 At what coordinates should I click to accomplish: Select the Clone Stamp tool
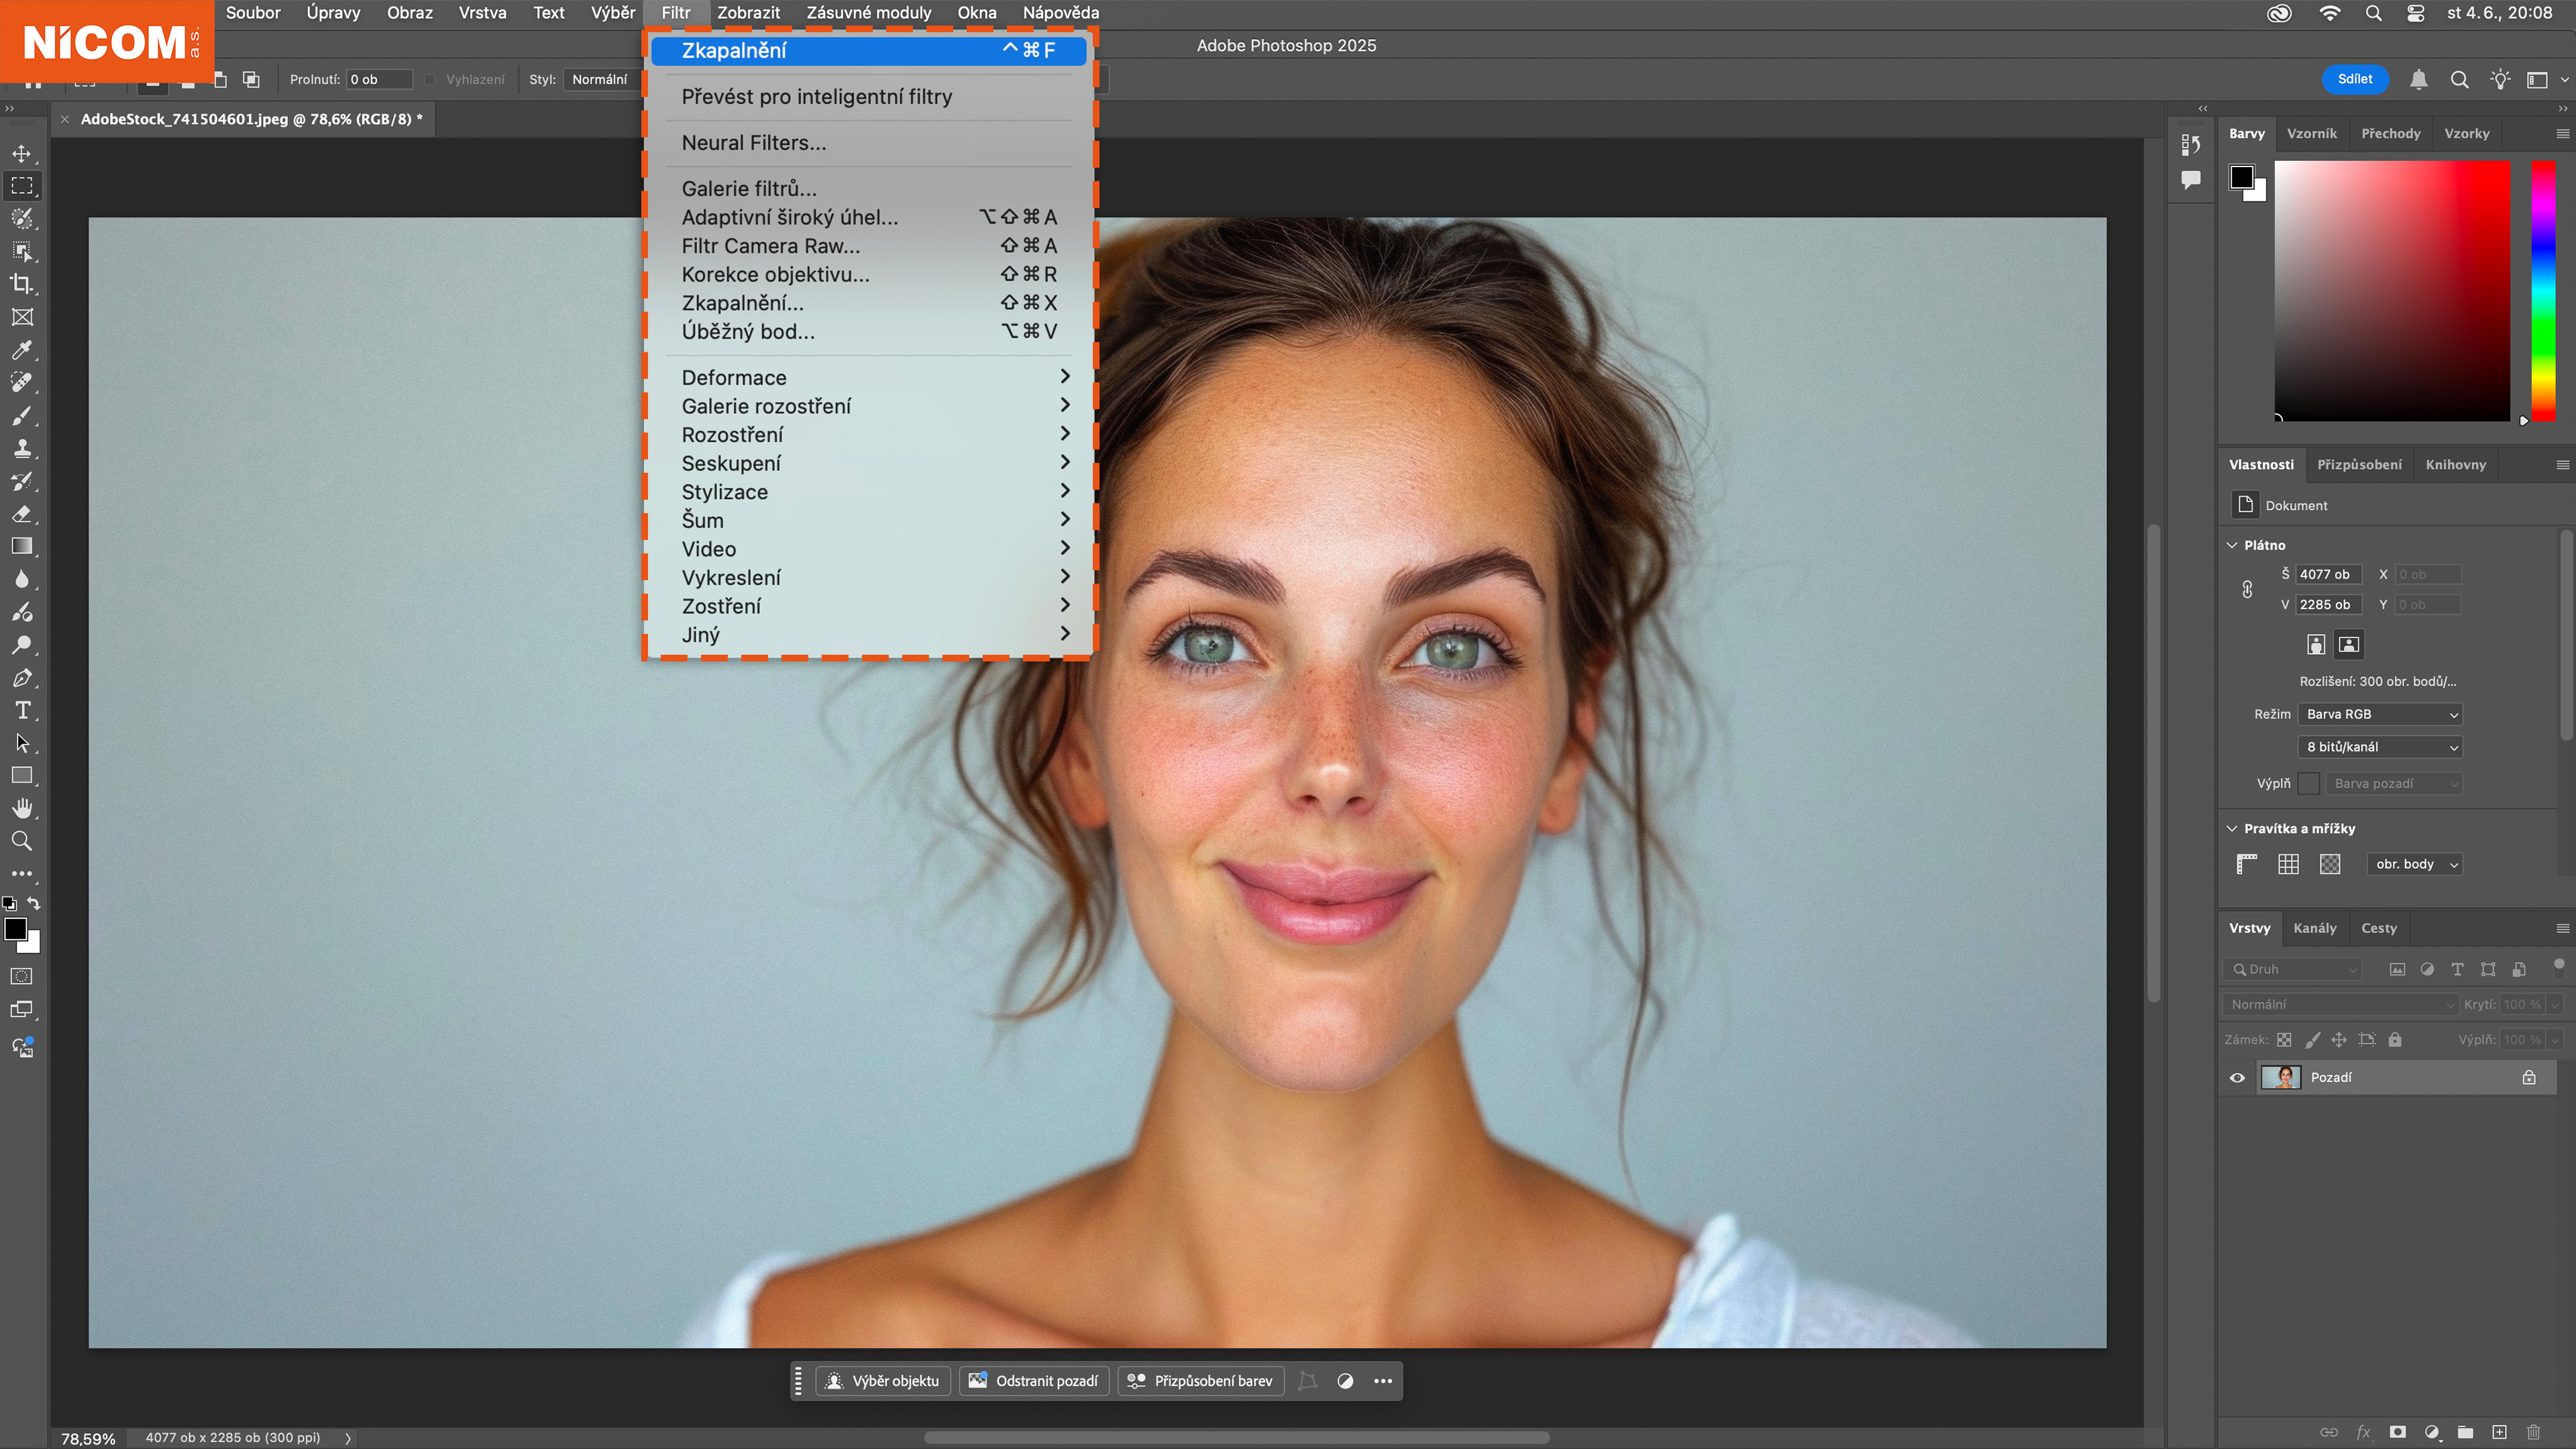pyautogui.click(x=22, y=448)
